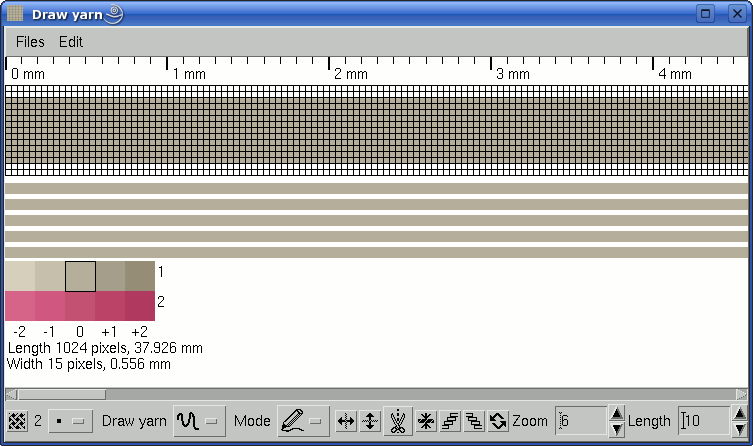Click the '1 mm' ruler label
753x446 pixels.
click(x=189, y=74)
